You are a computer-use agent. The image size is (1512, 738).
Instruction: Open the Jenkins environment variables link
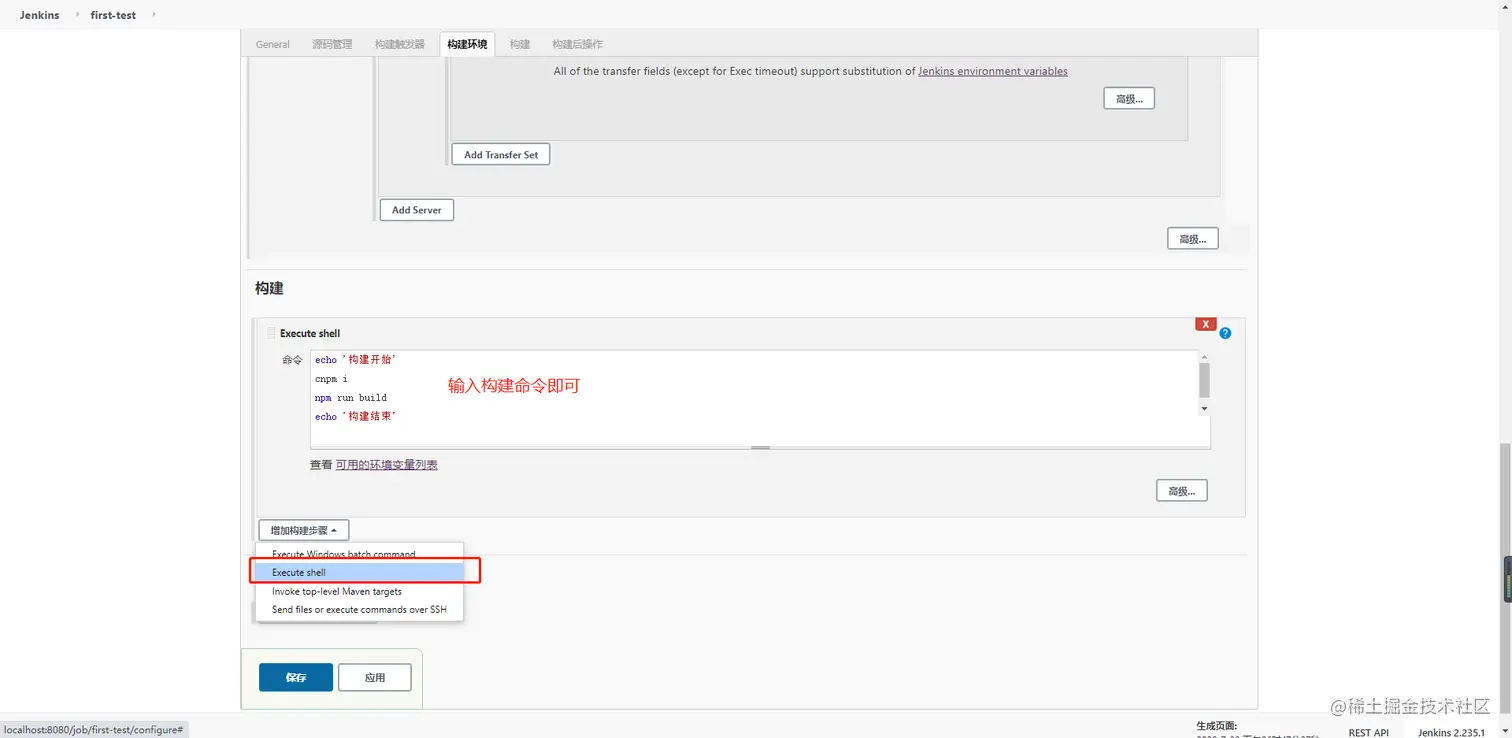point(992,71)
